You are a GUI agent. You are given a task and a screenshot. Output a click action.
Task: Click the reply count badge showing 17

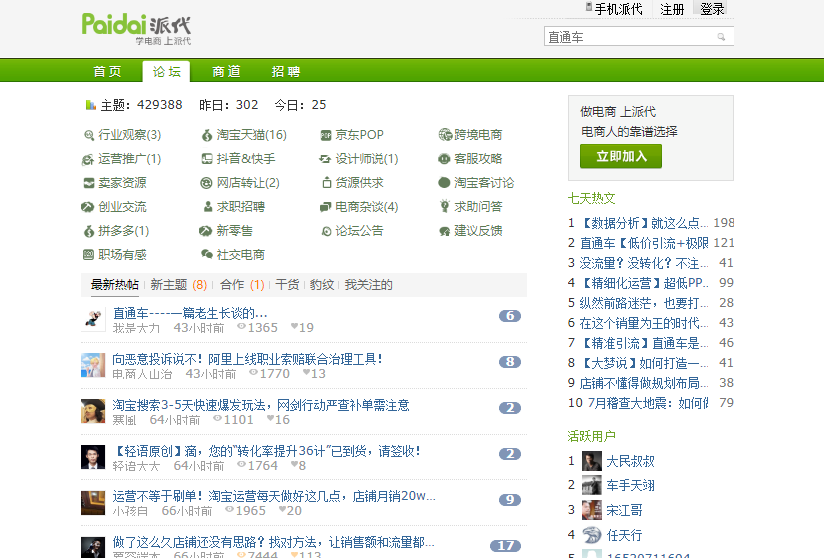[505, 546]
